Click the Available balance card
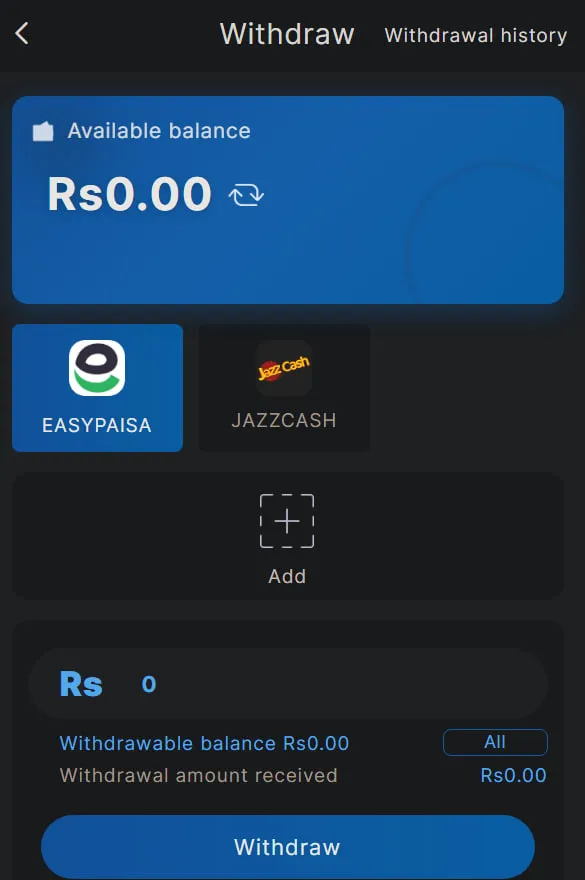Screen dimensions: 585x880 point(287,200)
